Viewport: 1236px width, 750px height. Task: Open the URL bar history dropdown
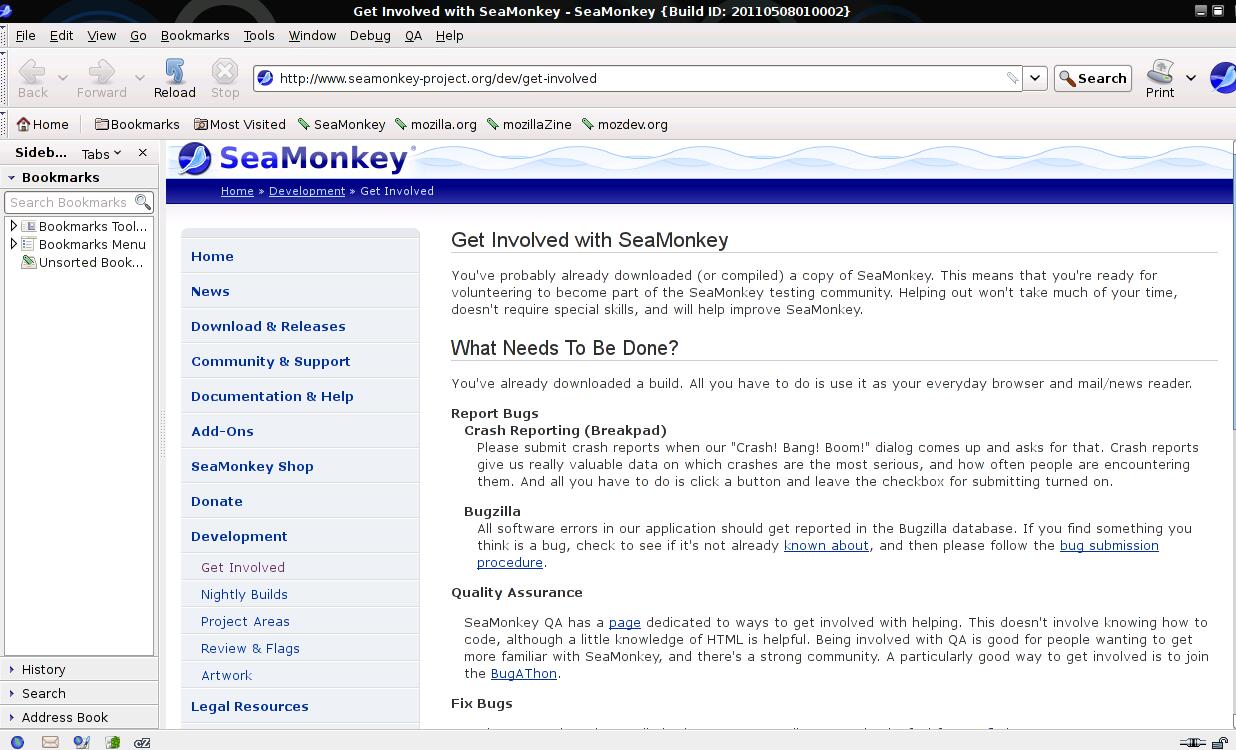click(x=1035, y=78)
